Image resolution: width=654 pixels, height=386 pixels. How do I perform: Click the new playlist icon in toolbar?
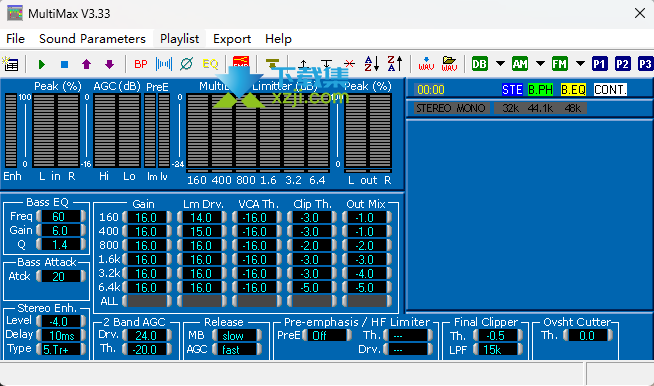(10, 64)
